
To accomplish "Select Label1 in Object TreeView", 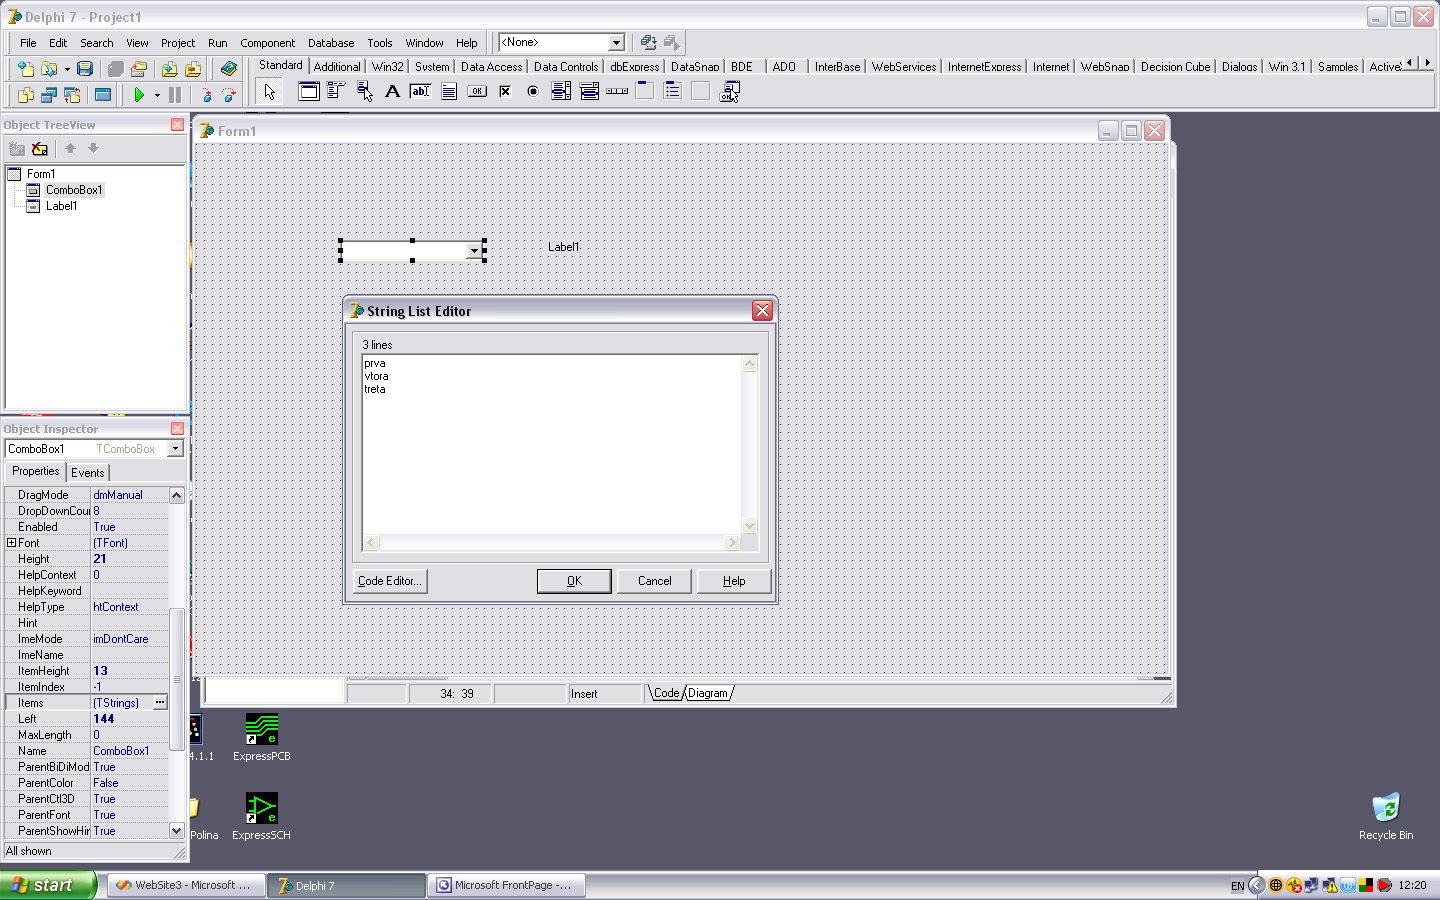I will tap(61, 206).
